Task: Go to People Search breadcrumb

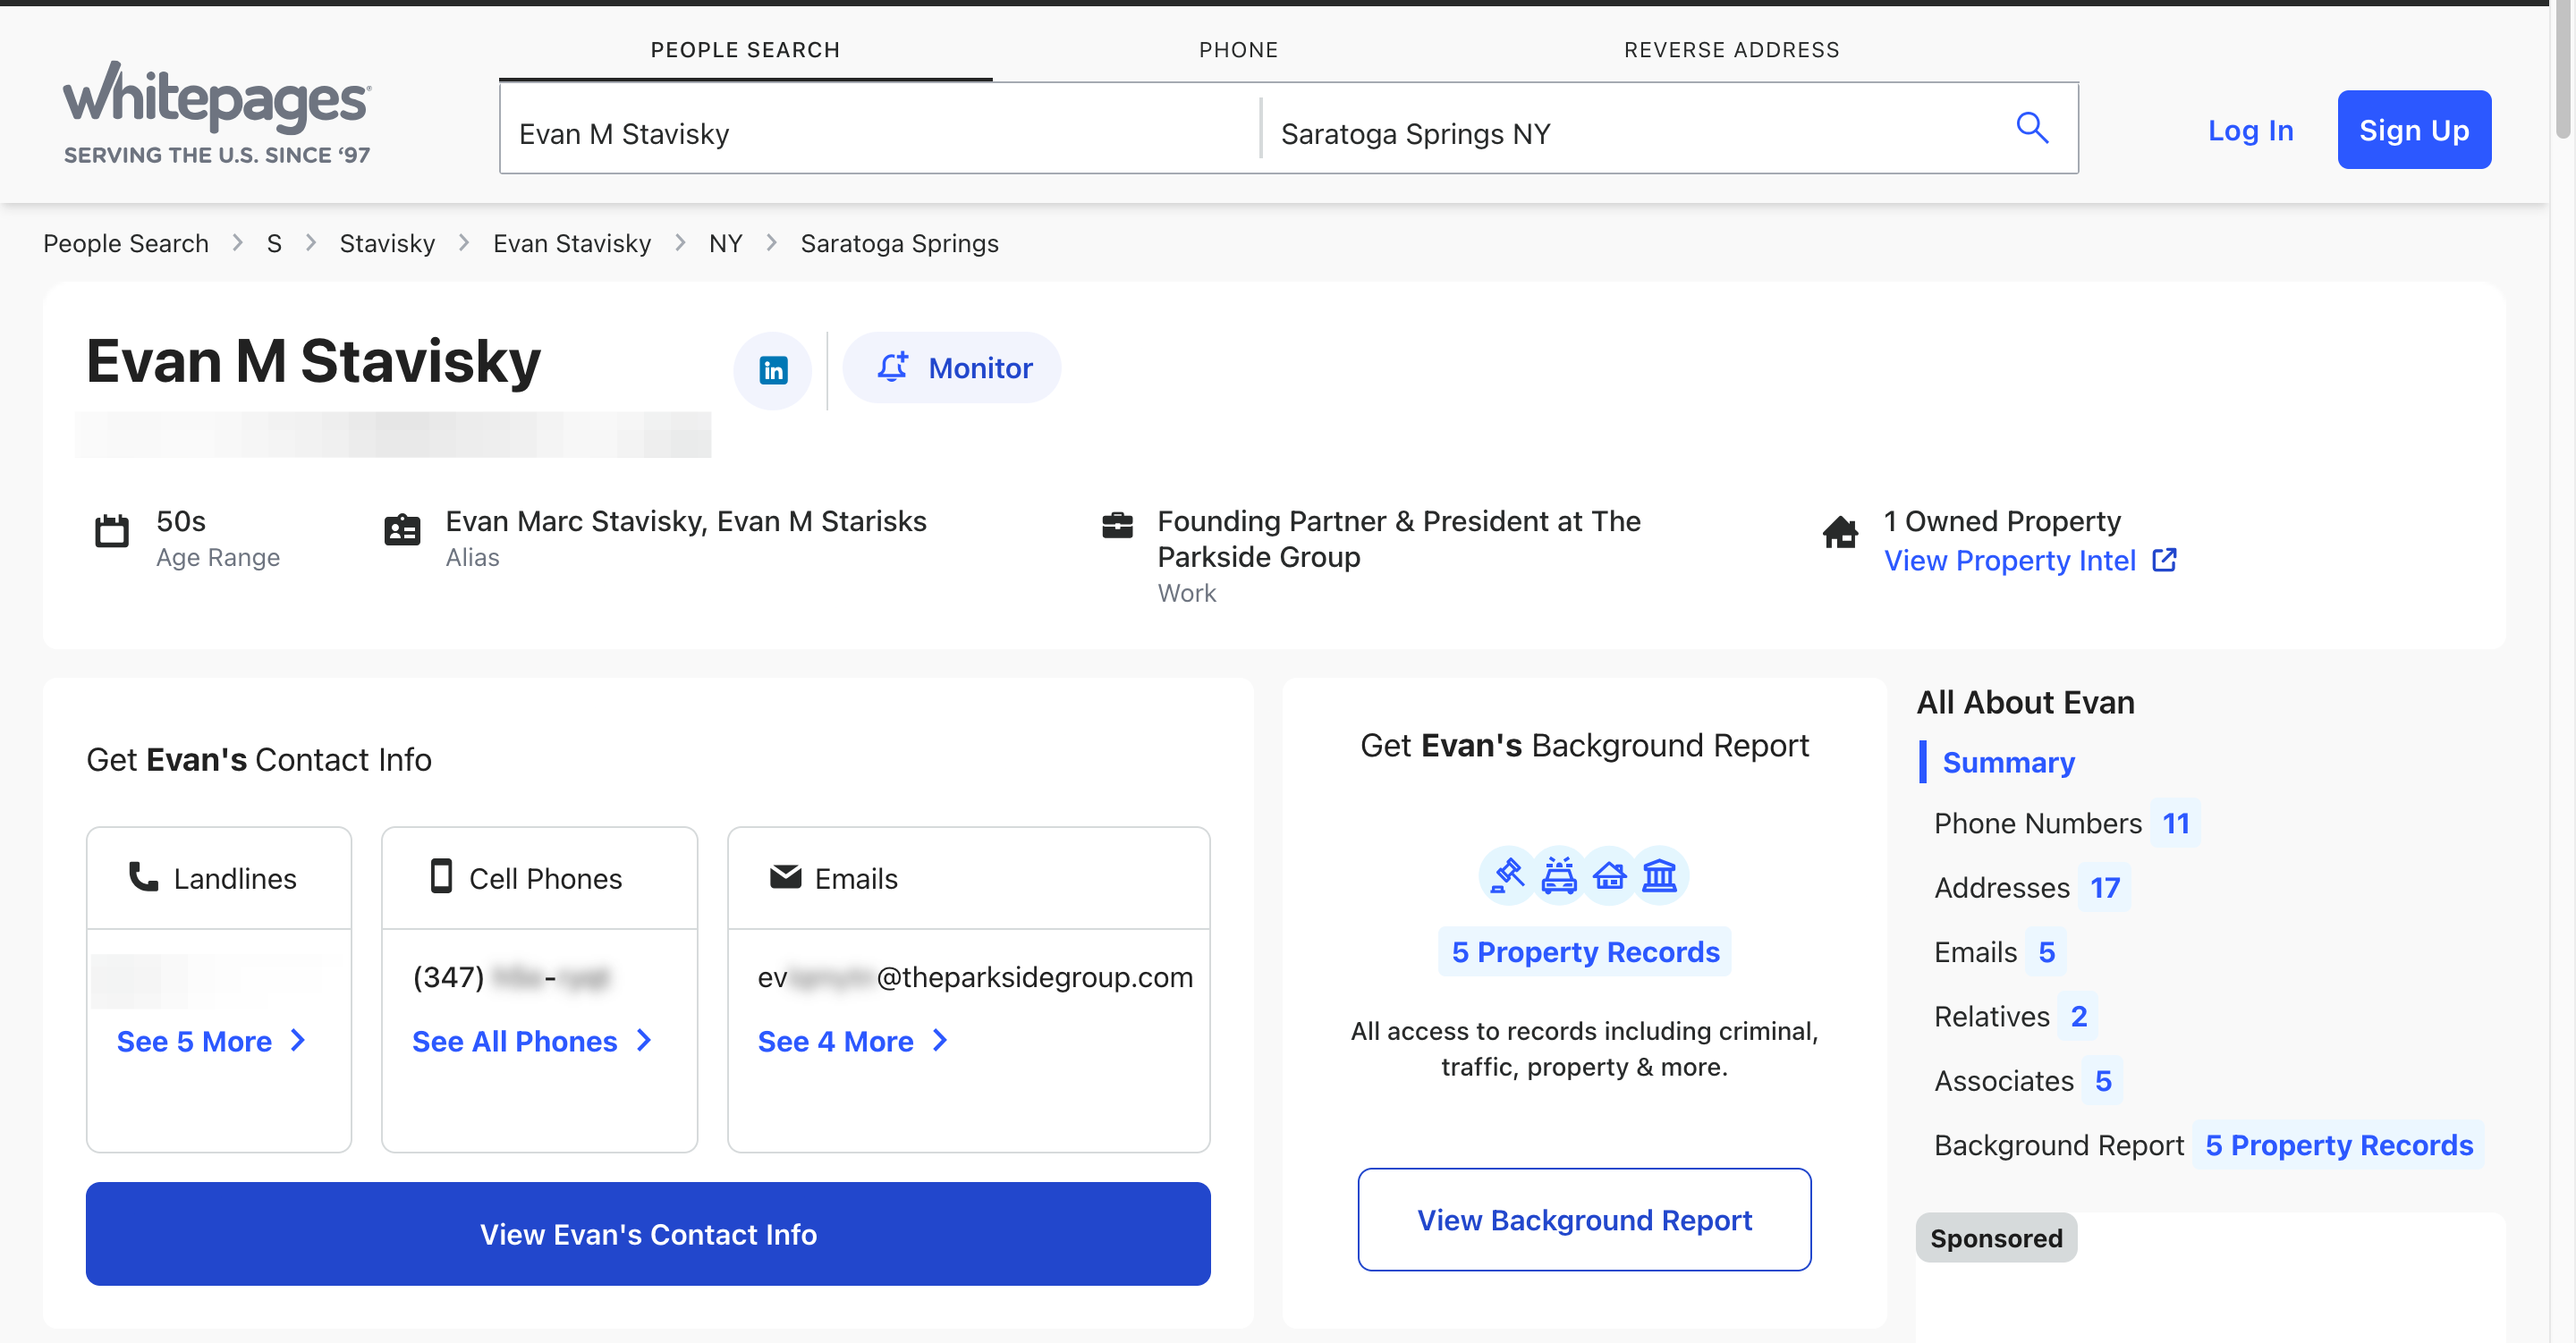Action: click(x=126, y=243)
